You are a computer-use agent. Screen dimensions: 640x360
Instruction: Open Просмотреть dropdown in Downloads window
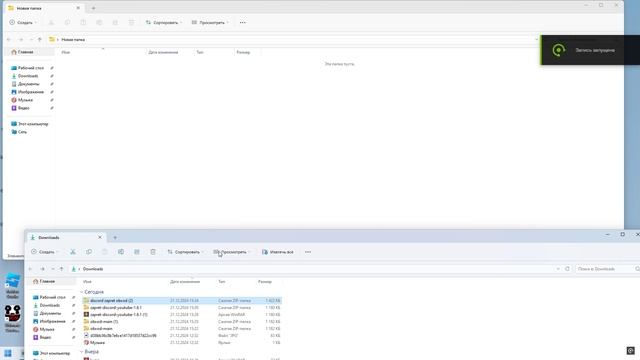click(x=232, y=252)
